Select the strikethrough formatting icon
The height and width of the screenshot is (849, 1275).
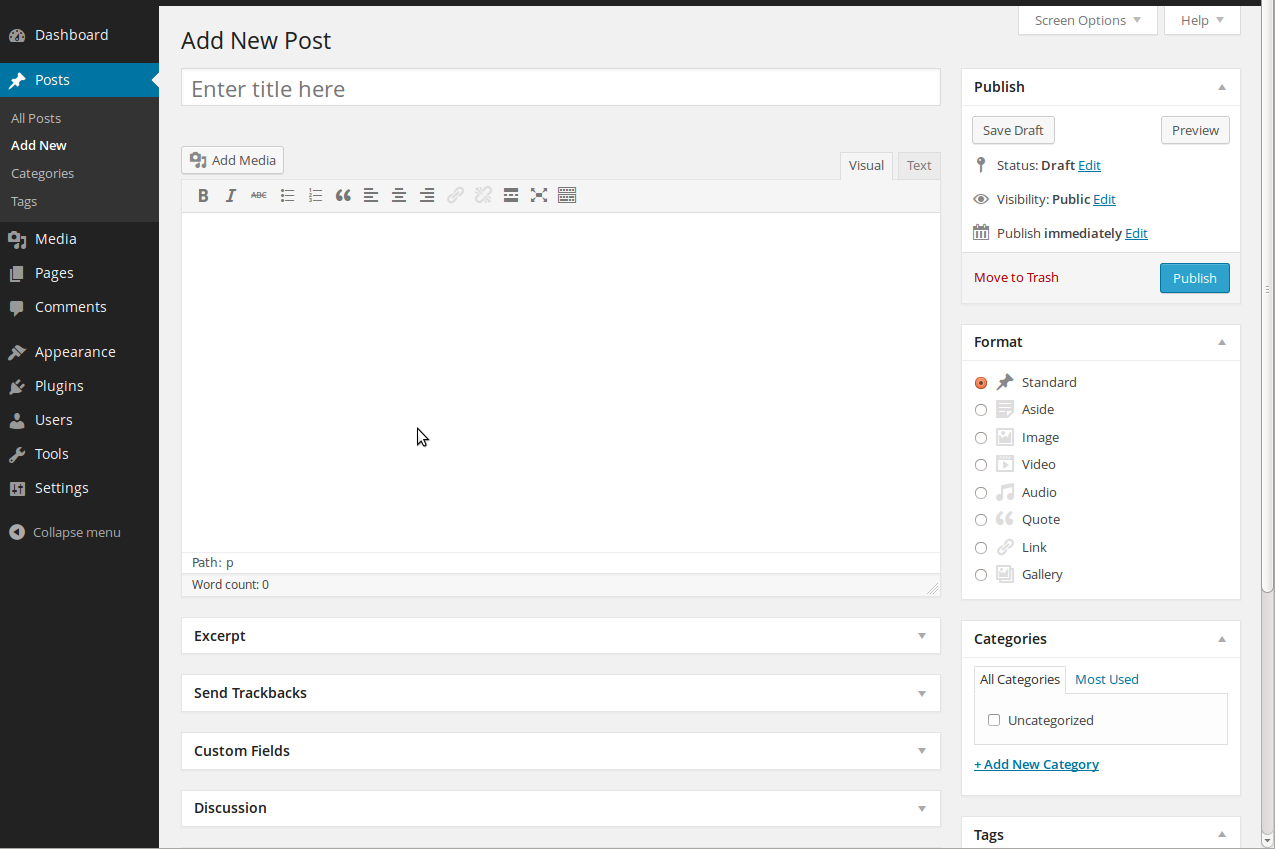tap(259, 195)
